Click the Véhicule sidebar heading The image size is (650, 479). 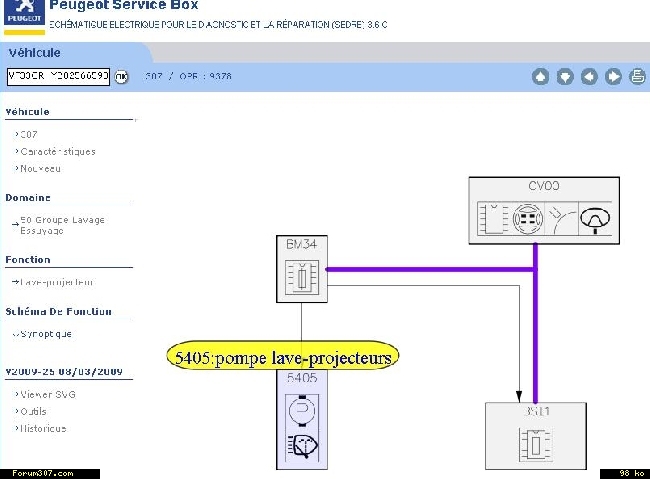27,112
